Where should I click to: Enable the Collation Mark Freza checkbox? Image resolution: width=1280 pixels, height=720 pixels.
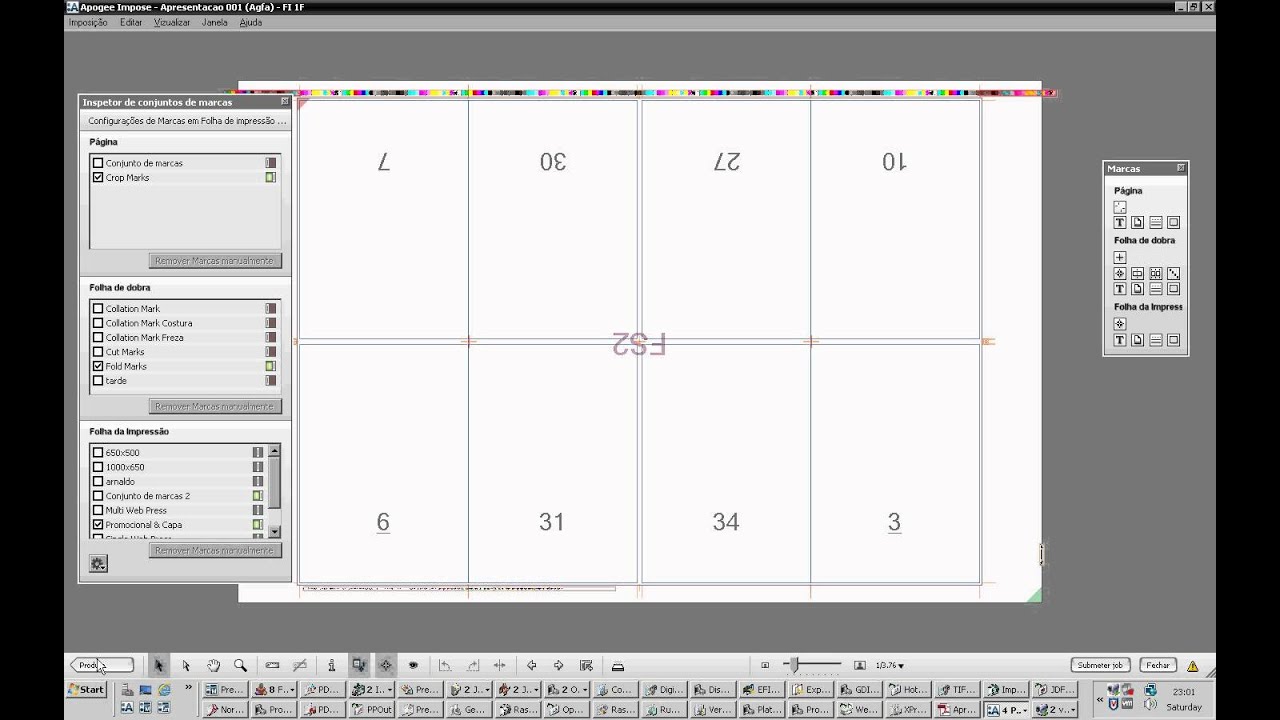(98, 337)
